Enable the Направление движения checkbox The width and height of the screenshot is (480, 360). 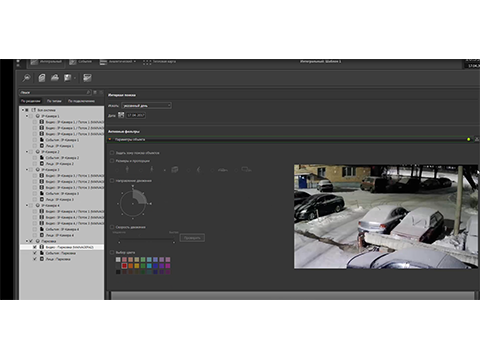112,181
